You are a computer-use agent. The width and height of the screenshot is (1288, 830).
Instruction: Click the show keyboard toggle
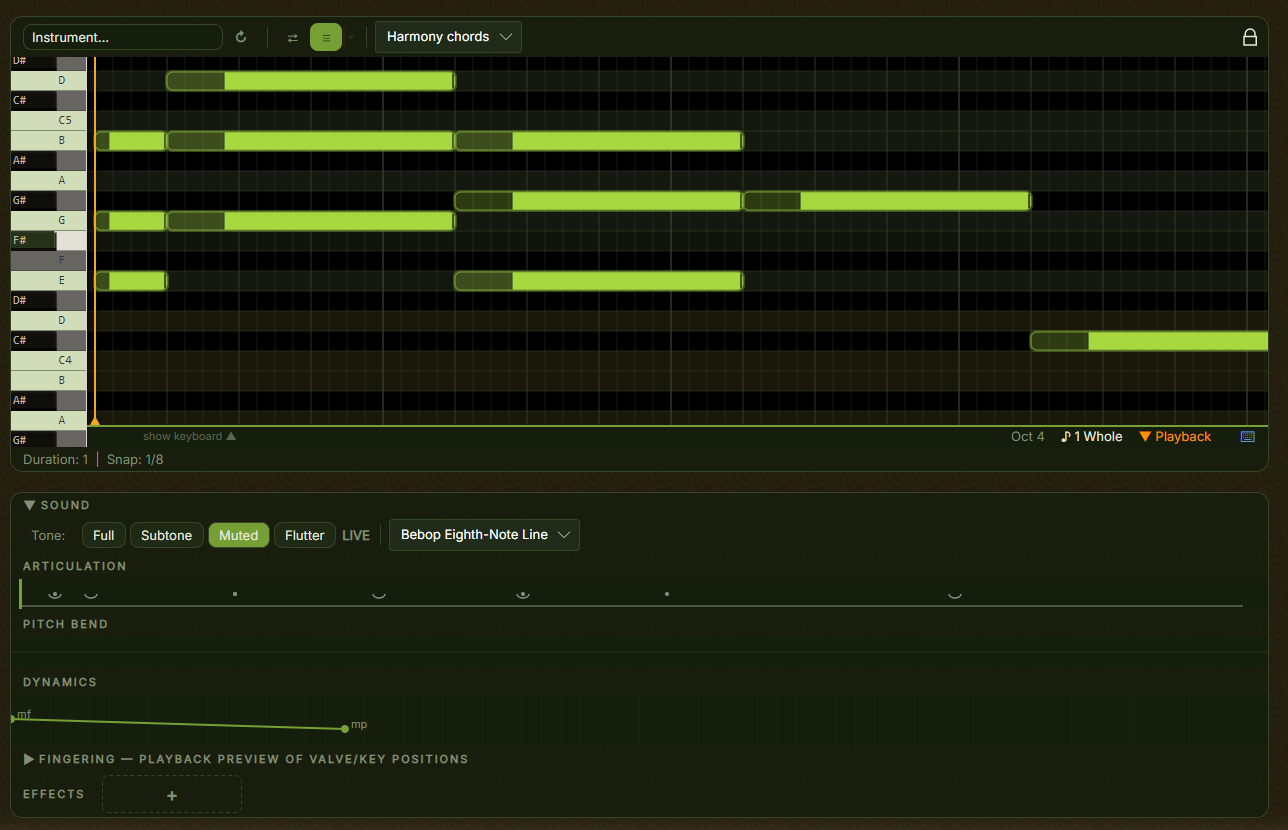pyautogui.click(x=189, y=436)
